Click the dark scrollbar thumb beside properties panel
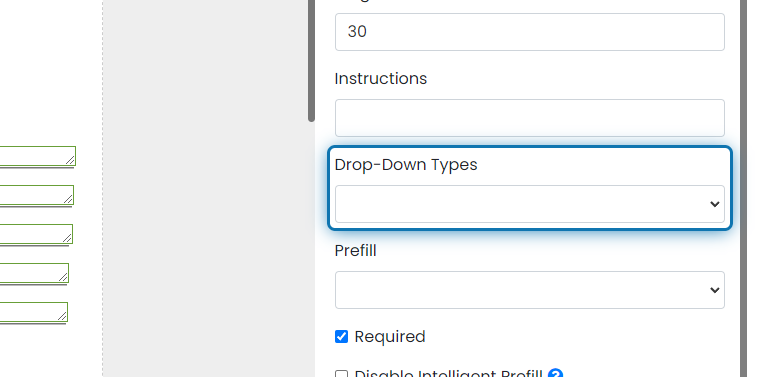The width and height of the screenshot is (768, 377). point(311,61)
